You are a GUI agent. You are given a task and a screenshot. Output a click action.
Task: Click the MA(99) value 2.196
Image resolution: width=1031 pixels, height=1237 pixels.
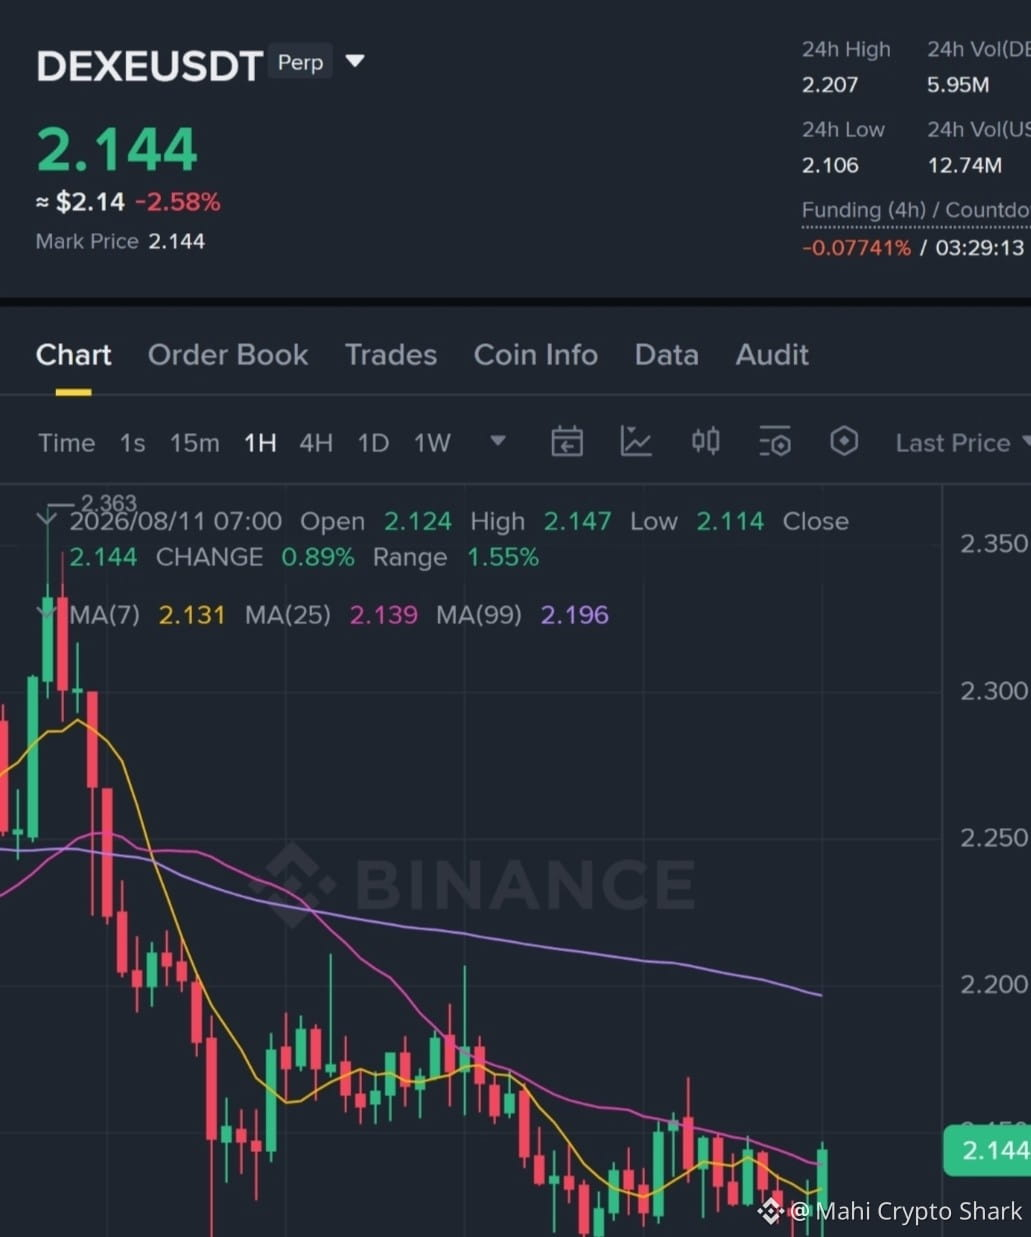point(574,615)
